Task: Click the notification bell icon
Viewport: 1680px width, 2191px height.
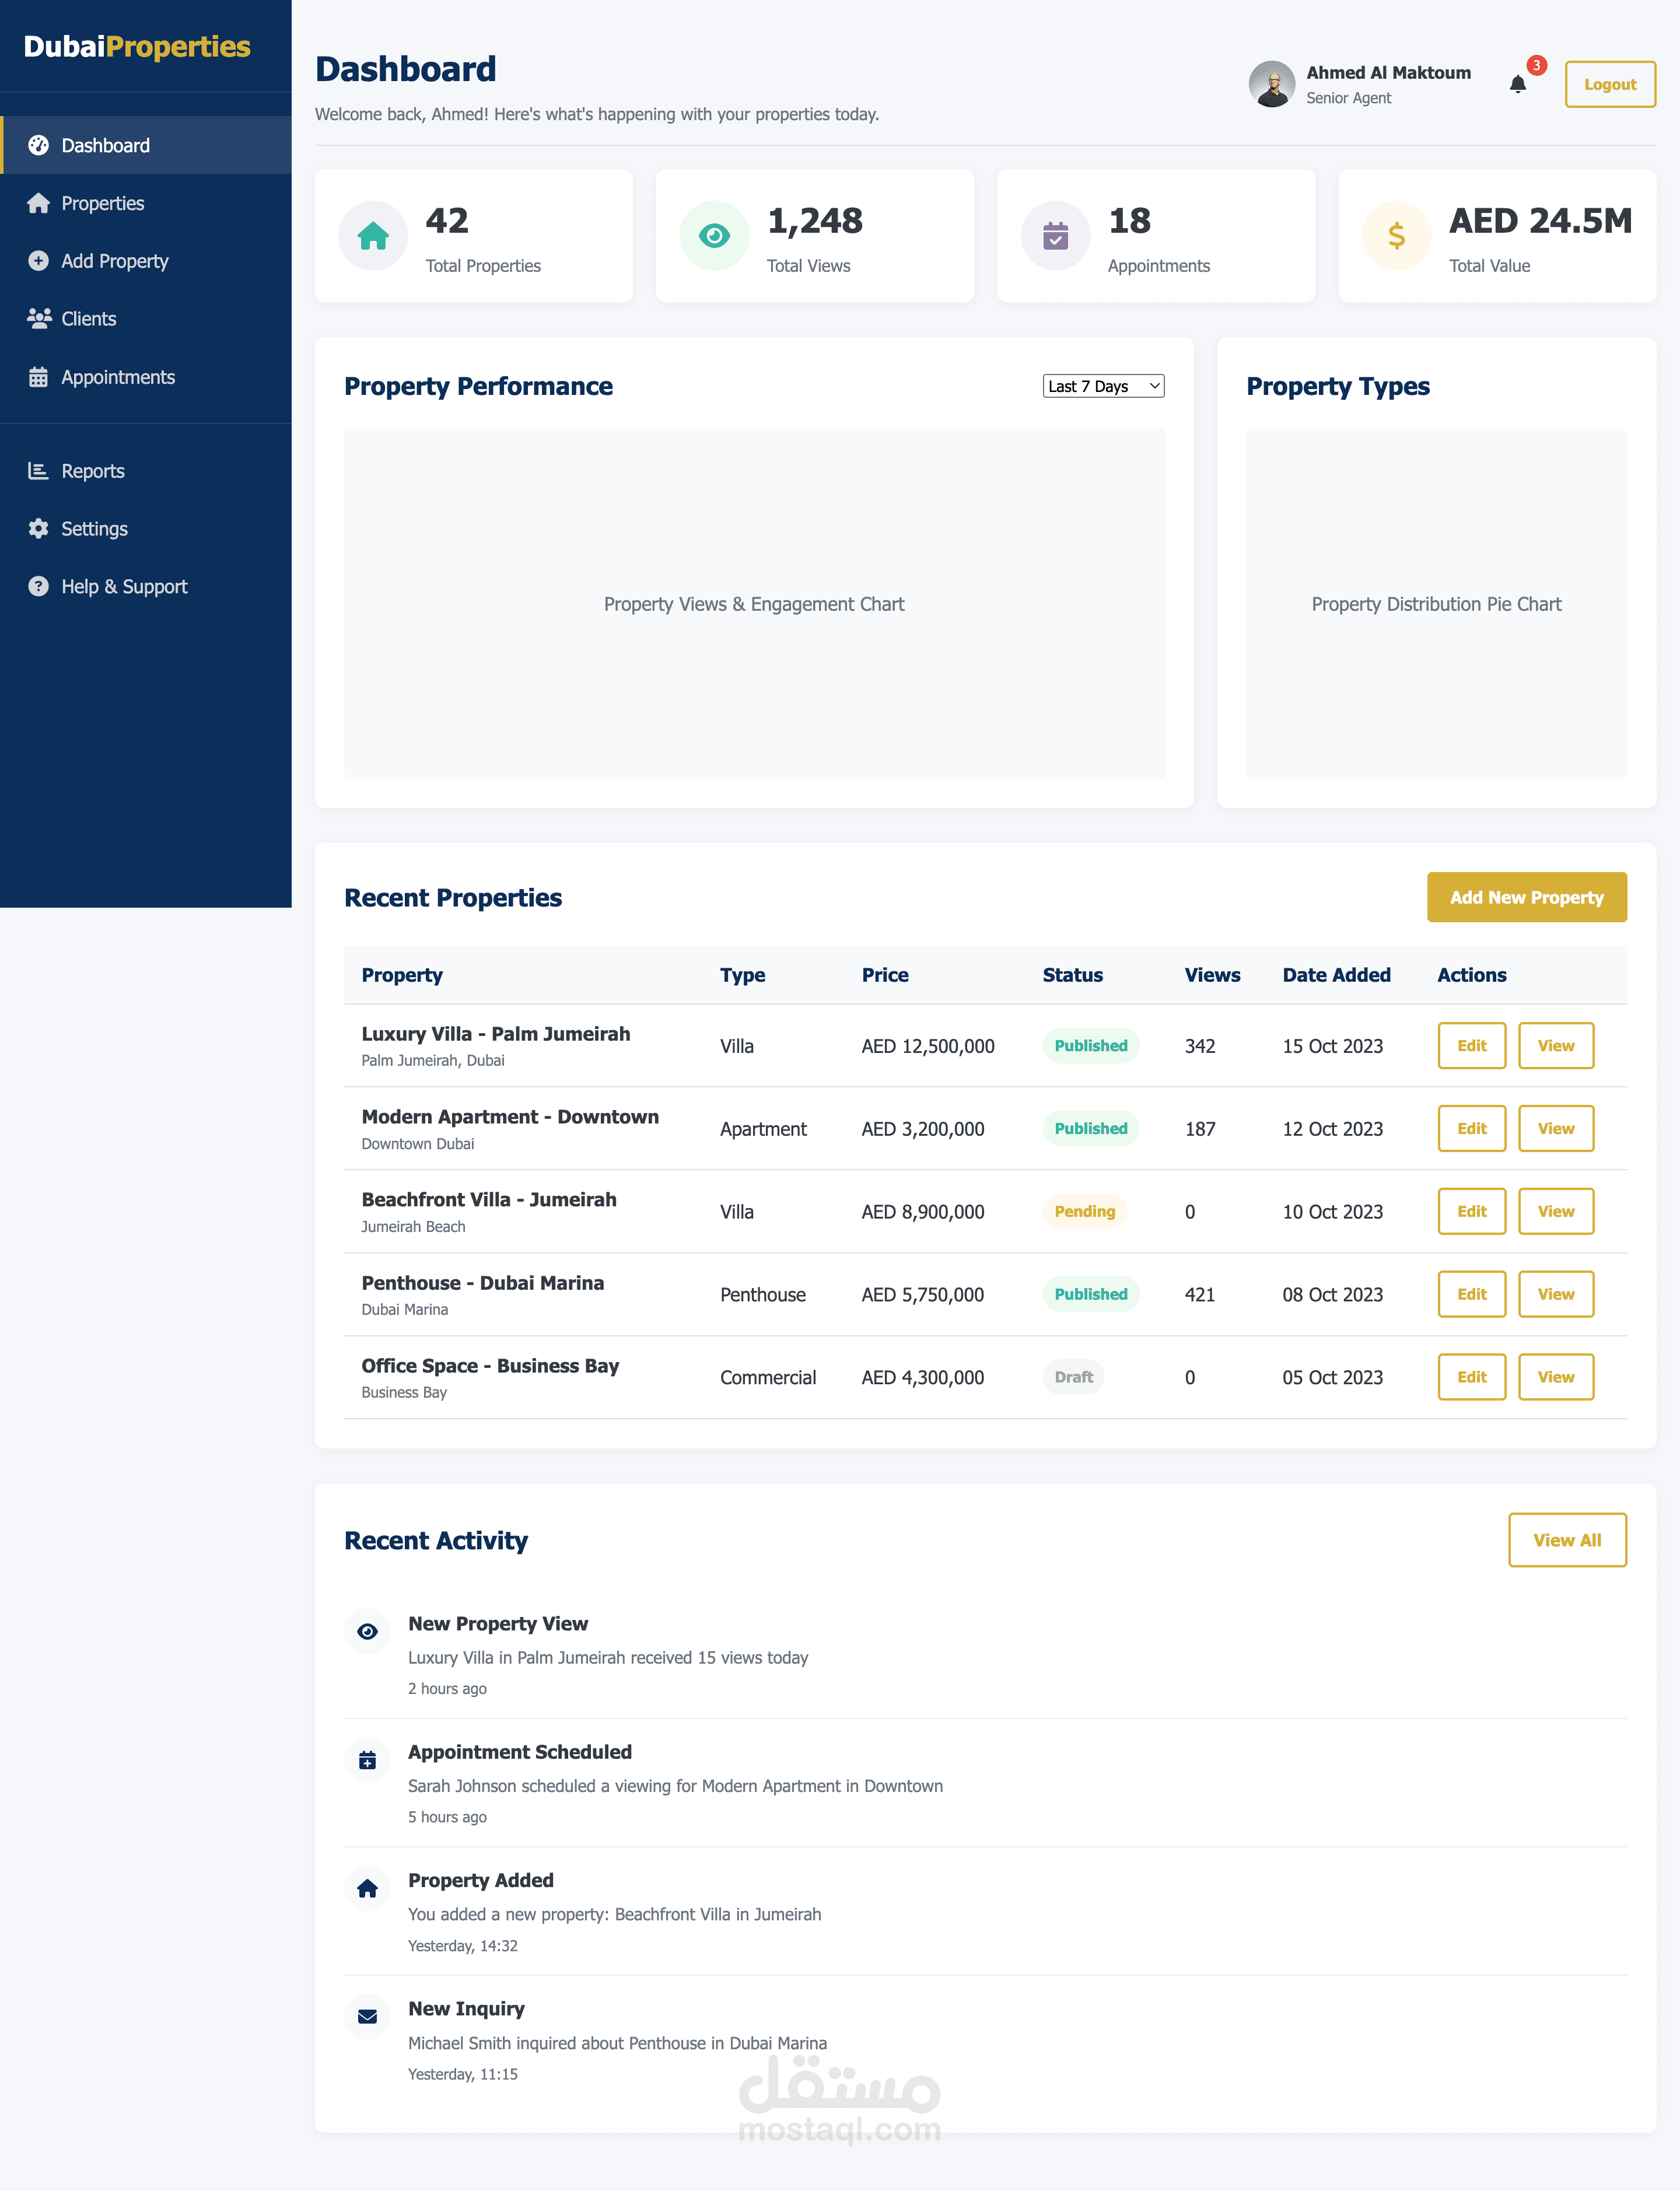Action: [1517, 84]
